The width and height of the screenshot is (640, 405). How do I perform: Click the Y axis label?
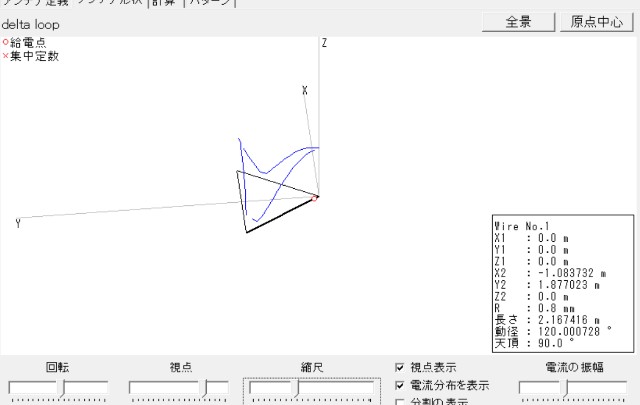point(18,223)
